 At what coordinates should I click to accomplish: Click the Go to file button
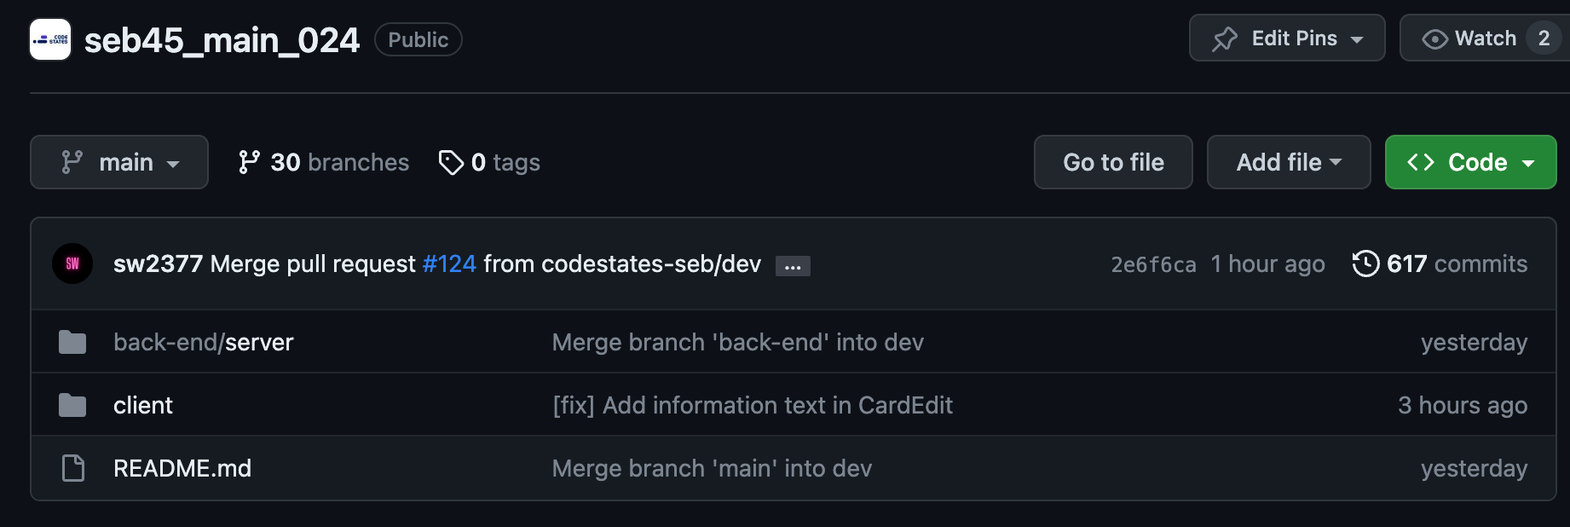(1113, 162)
